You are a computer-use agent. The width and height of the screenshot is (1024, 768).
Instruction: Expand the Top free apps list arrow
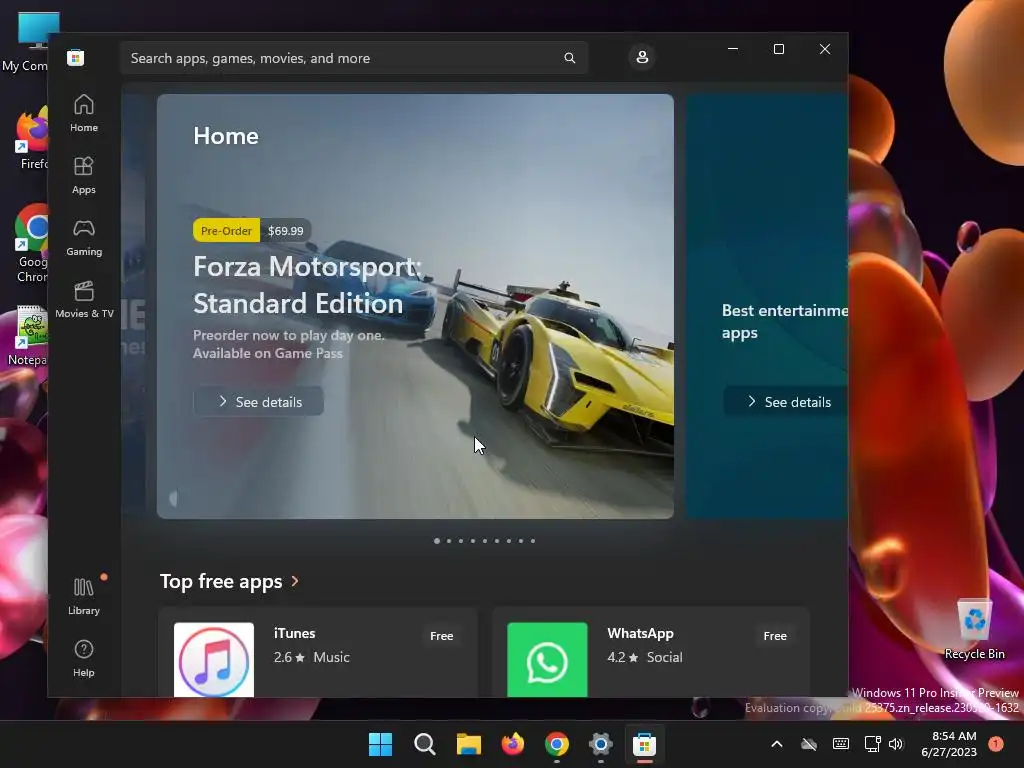click(295, 581)
